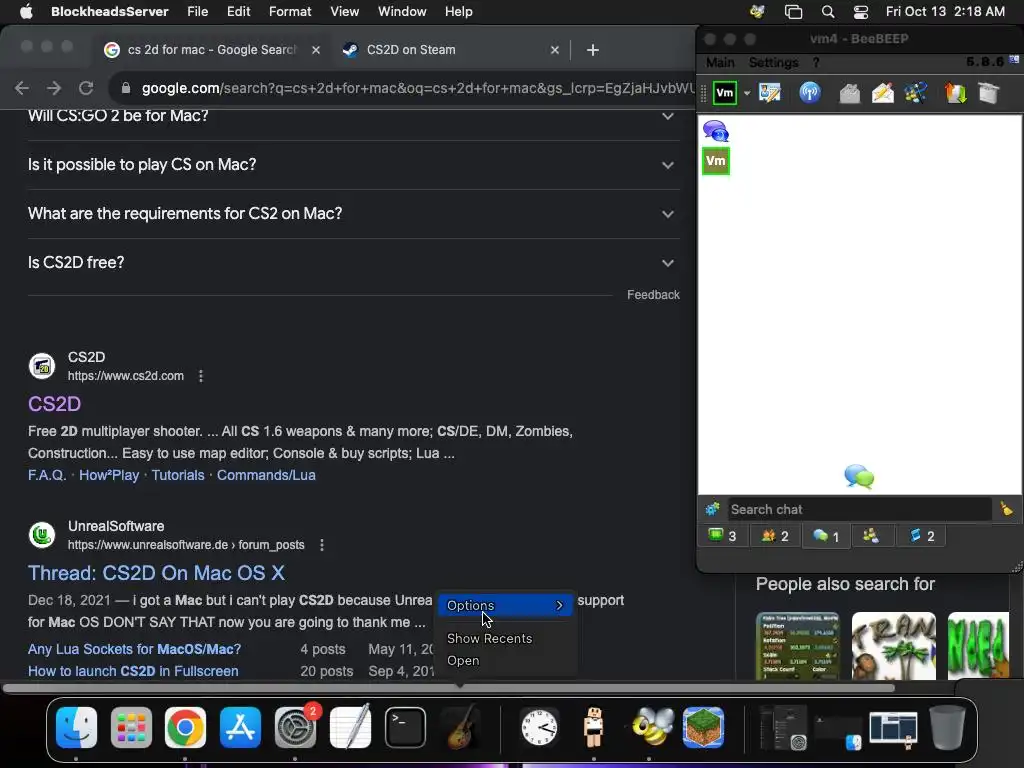The width and height of the screenshot is (1024, 768).
Task: Open the F.A.Q. sitelink under CS2D
Action: coord(47,475)
